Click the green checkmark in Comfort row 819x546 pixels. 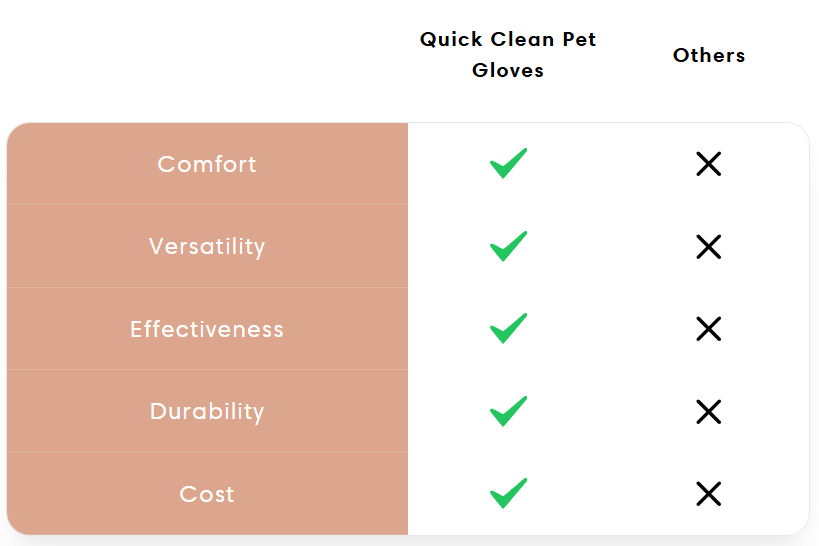508,164
